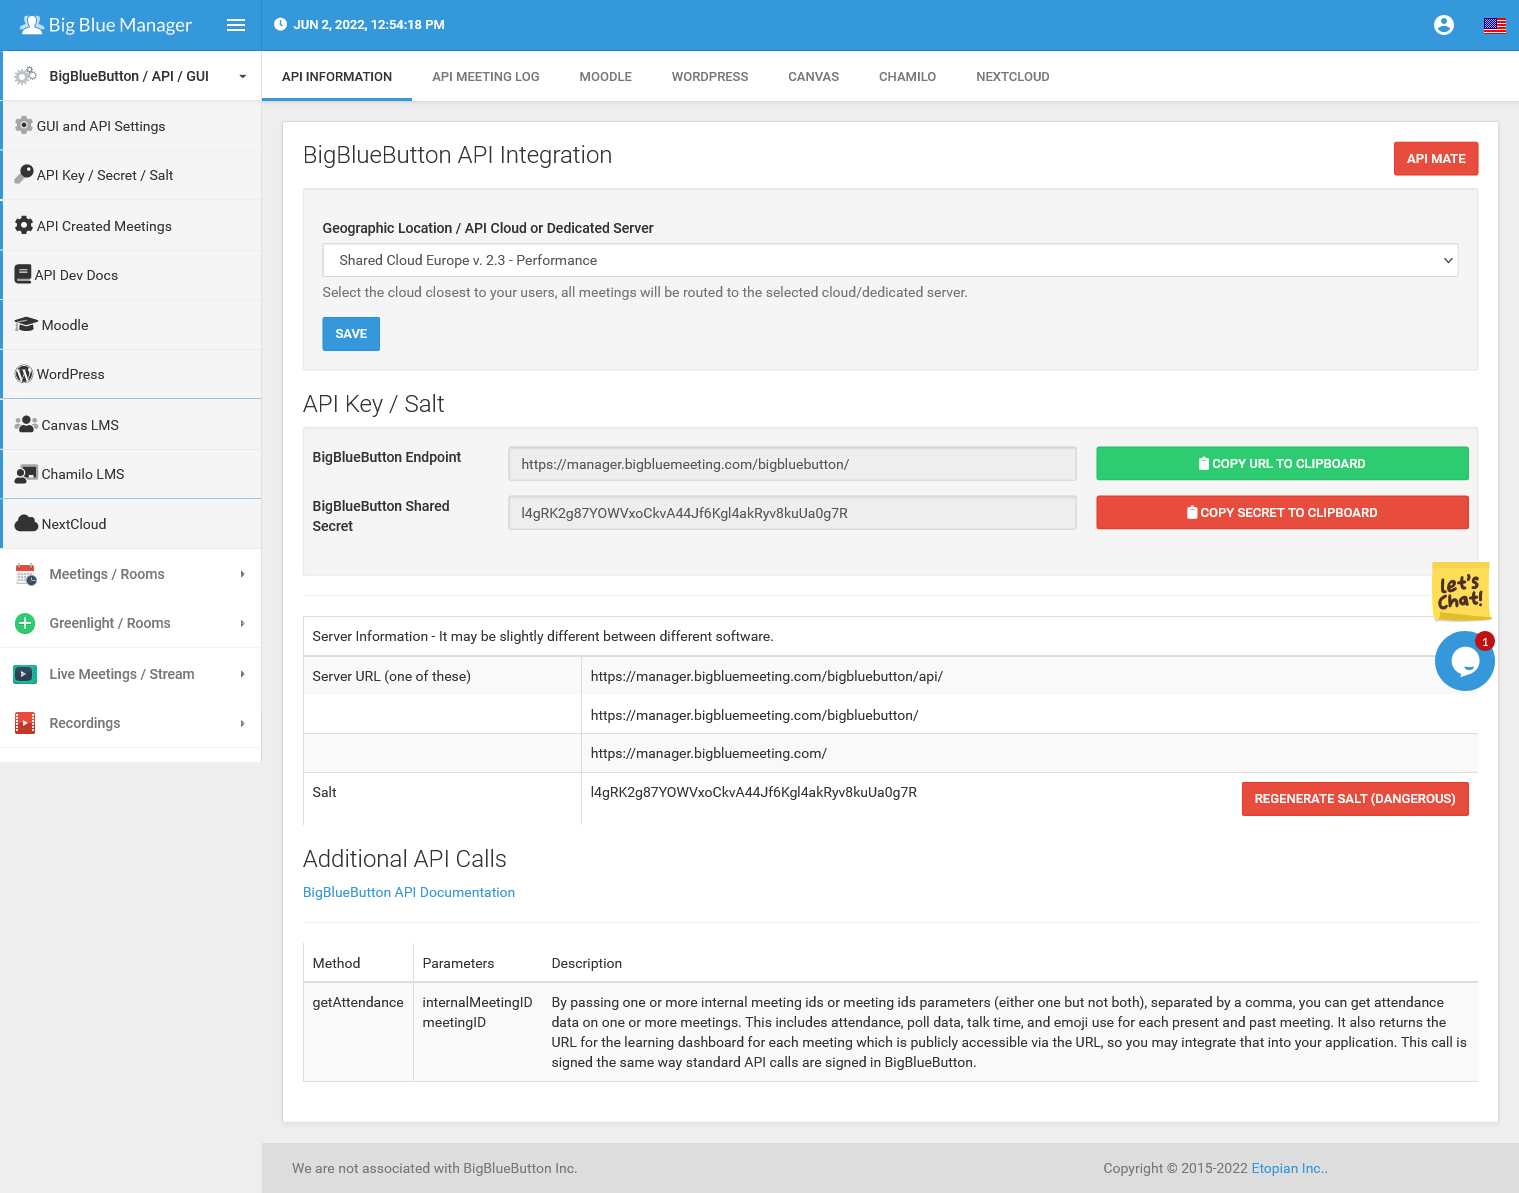Click Copy Secret to Clipboard button
The width and height of the screenshot is (1519, 1193).
(1282, 512)
